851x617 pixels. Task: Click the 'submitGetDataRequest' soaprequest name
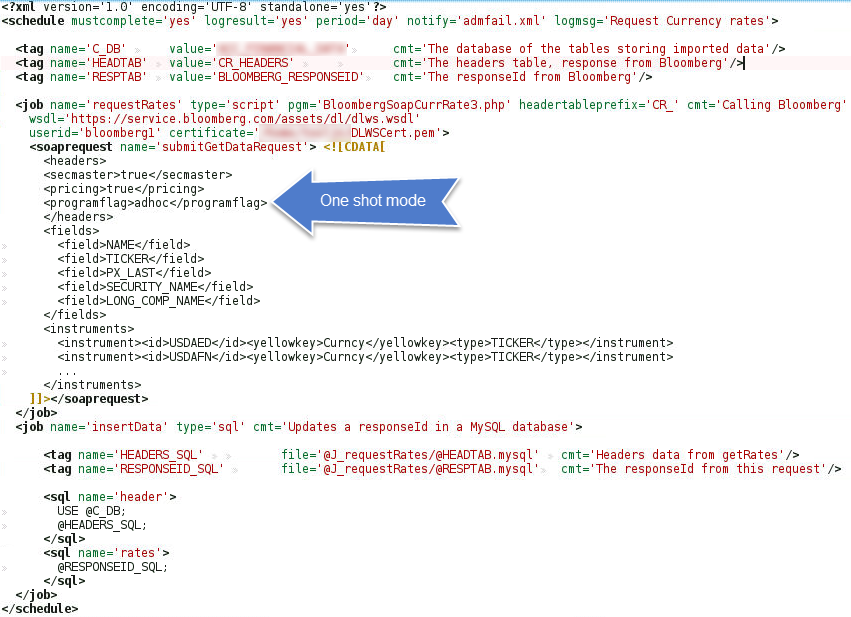point(232,148)
